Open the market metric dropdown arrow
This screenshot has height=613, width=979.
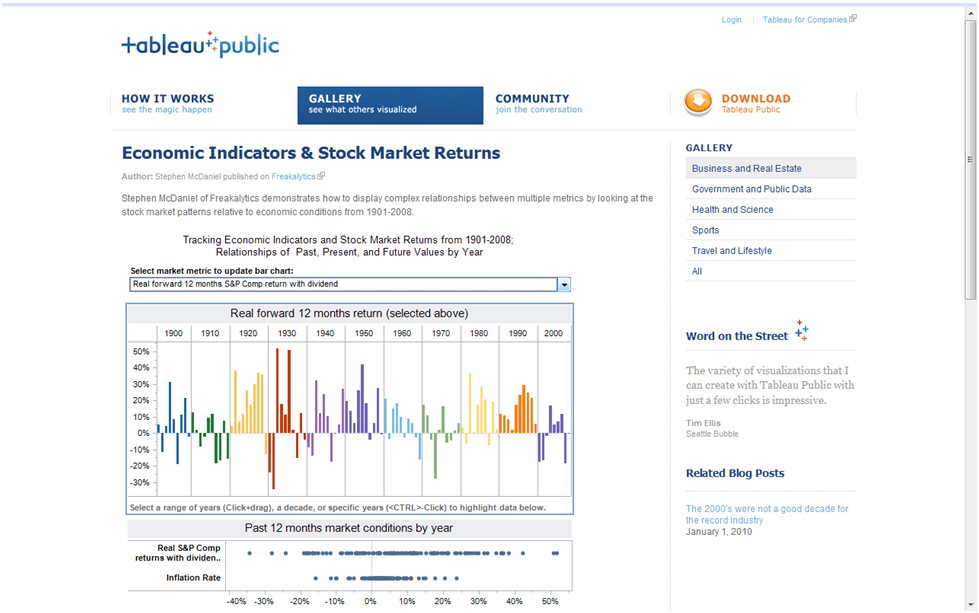click(x=563, y=284)
